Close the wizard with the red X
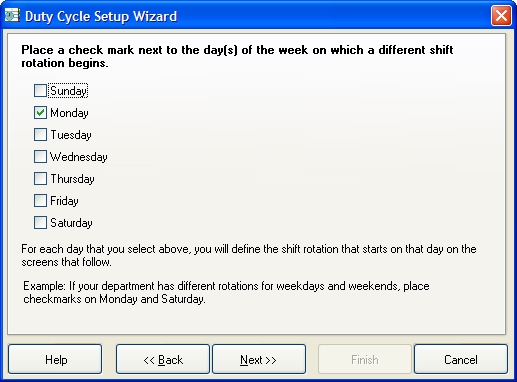Viewport: 517px width, 382px height. pyautogui.click(x=501, y=15)
